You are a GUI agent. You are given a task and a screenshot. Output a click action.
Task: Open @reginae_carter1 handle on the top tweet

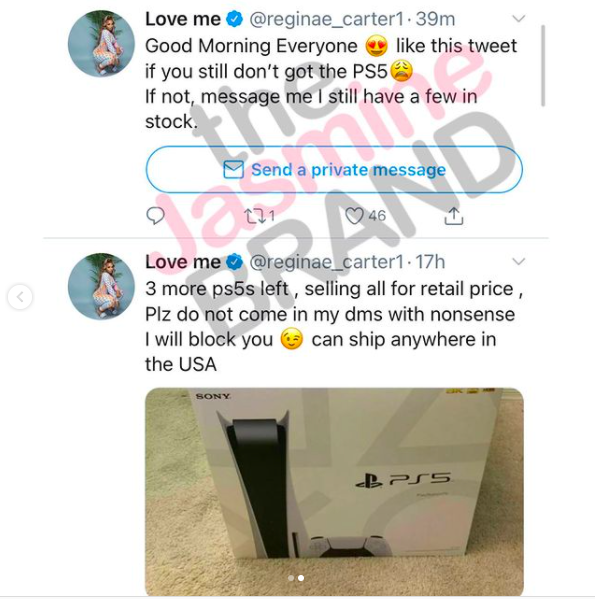(x=327, y=19)
